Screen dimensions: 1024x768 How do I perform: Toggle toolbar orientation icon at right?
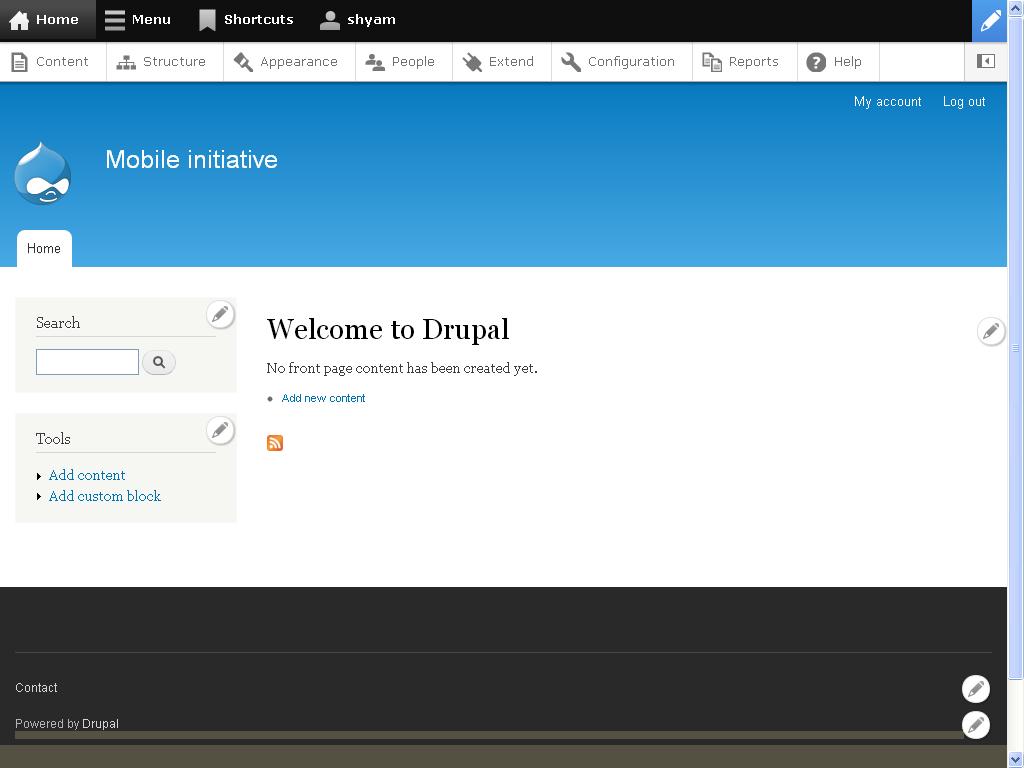click(985, 61)
